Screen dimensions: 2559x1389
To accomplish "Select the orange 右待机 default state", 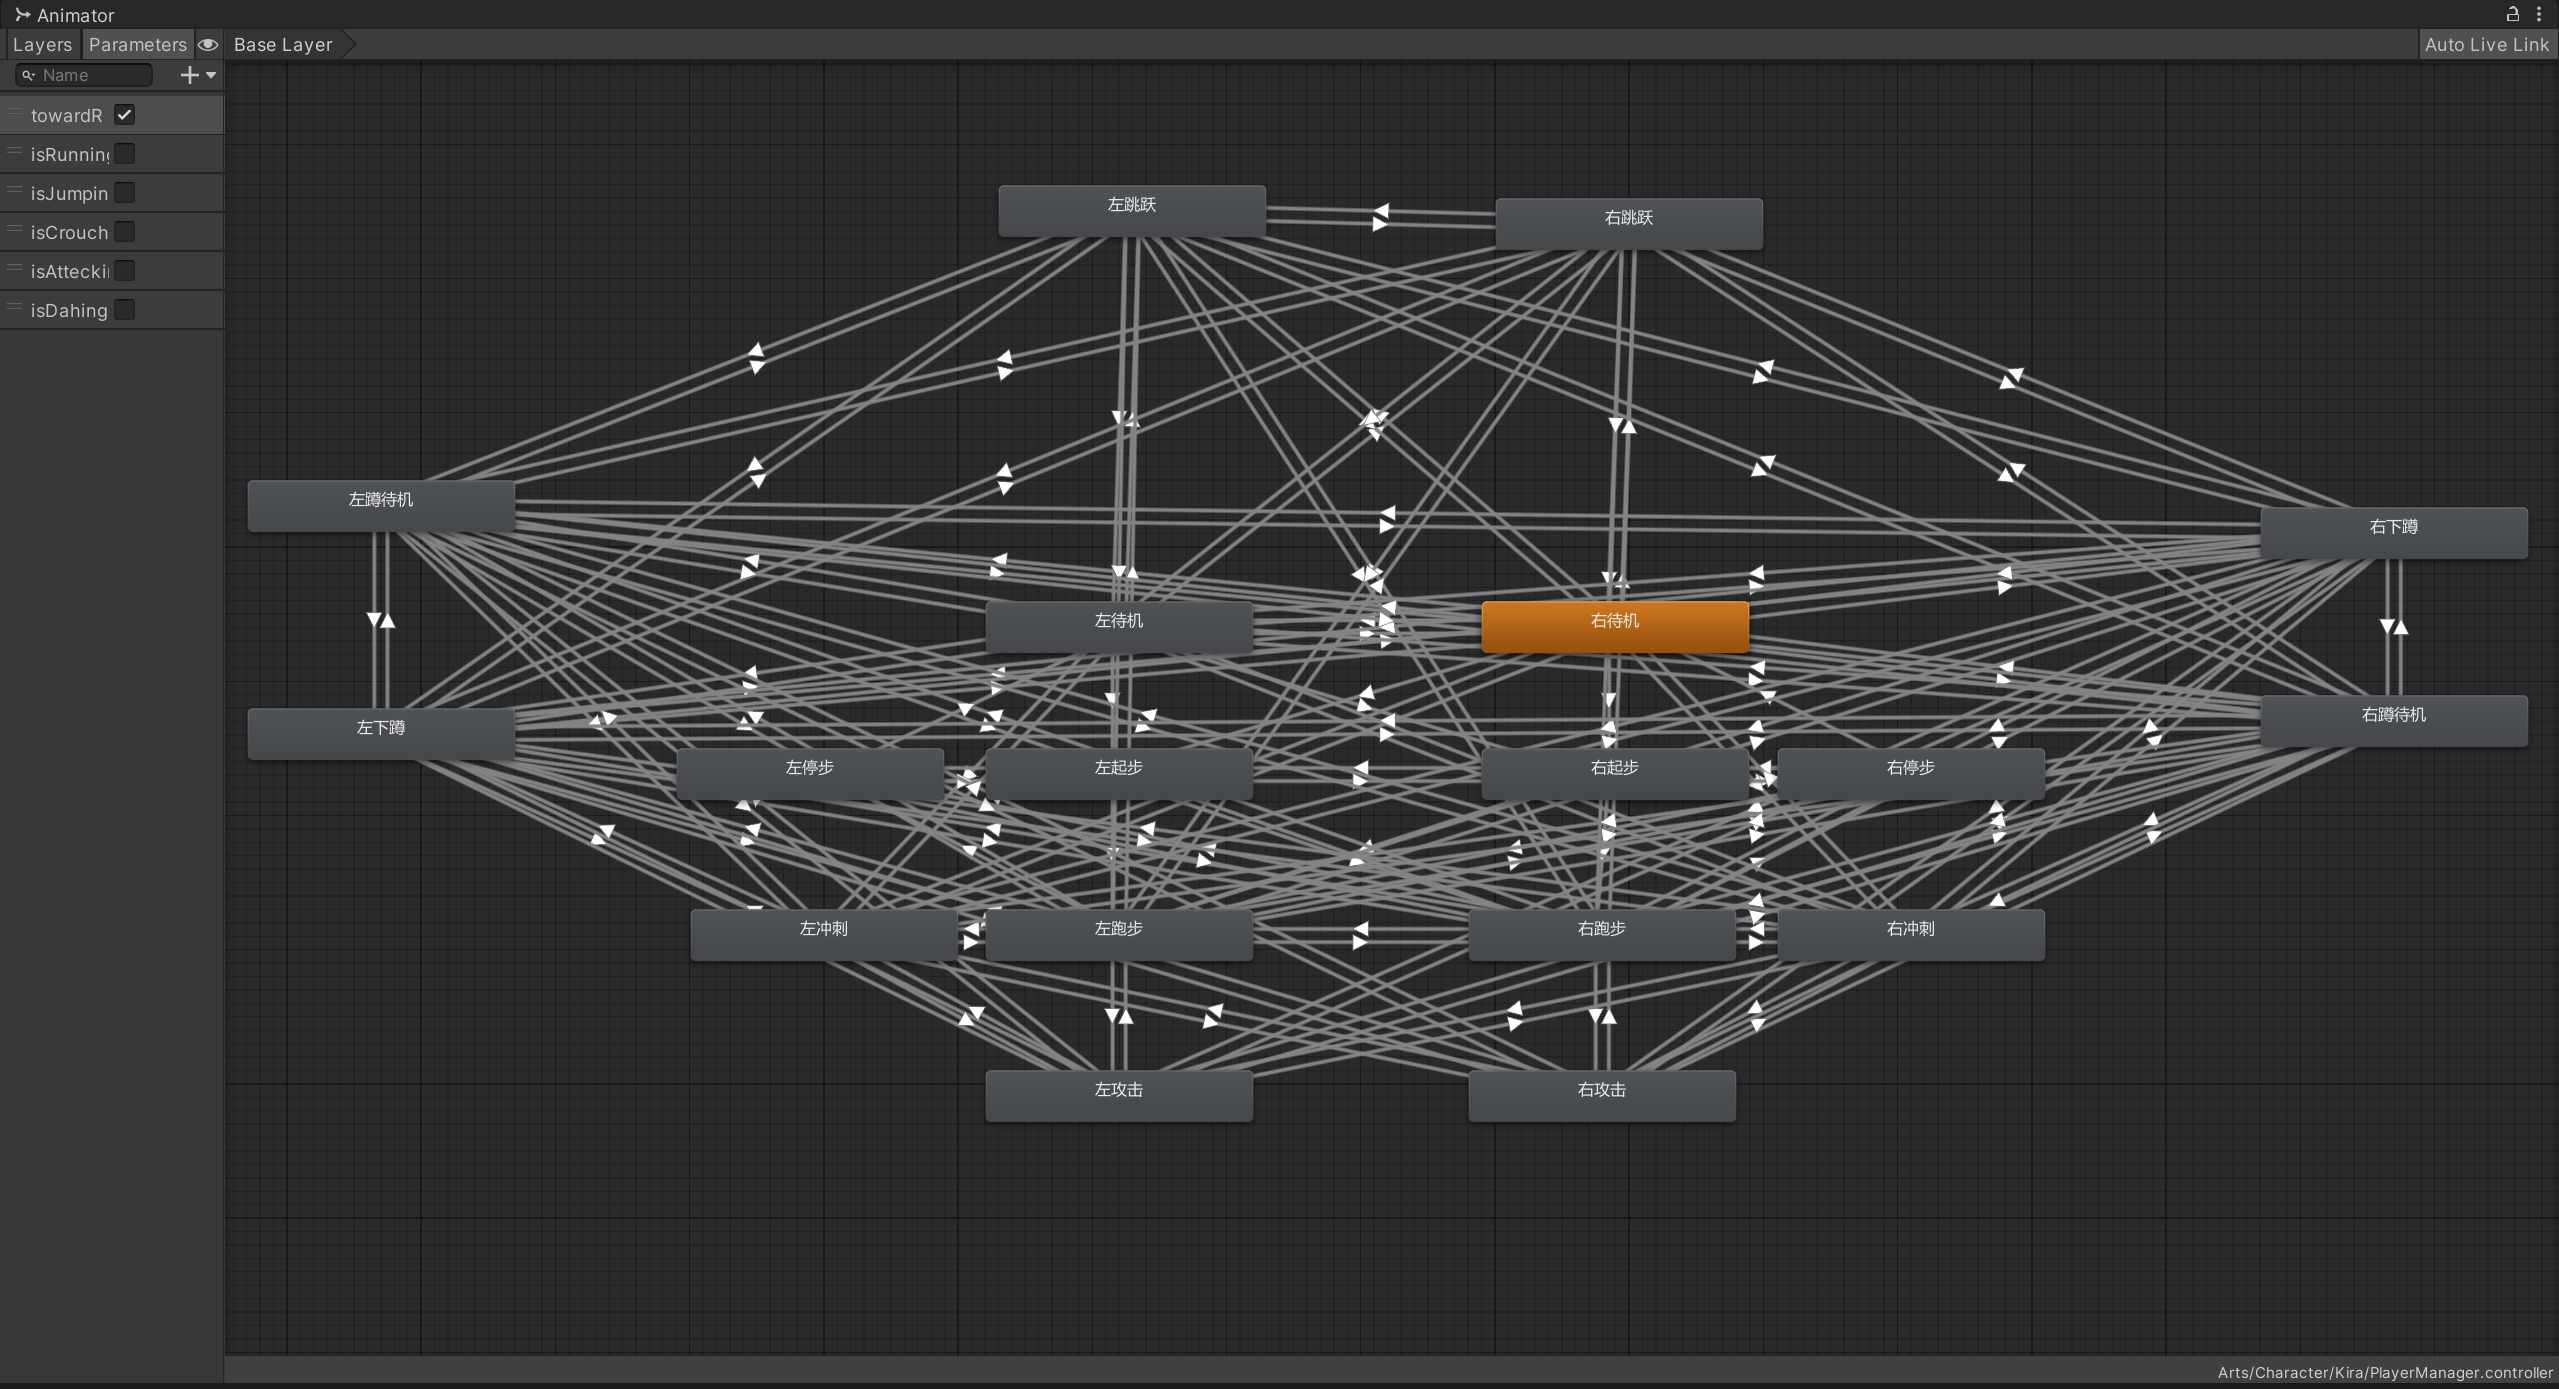I will coord(1615,626).
